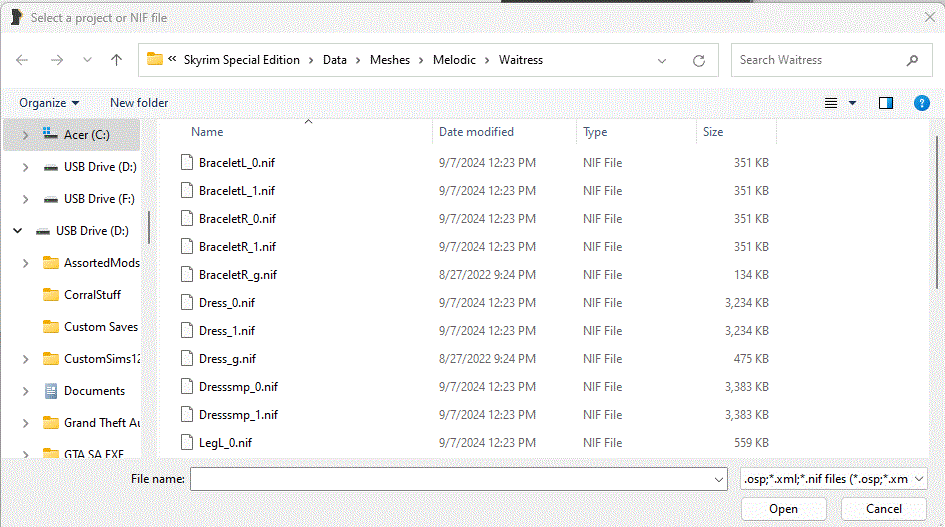Go forward in folder history
This screenshot has width=945, height=527.
57,60
